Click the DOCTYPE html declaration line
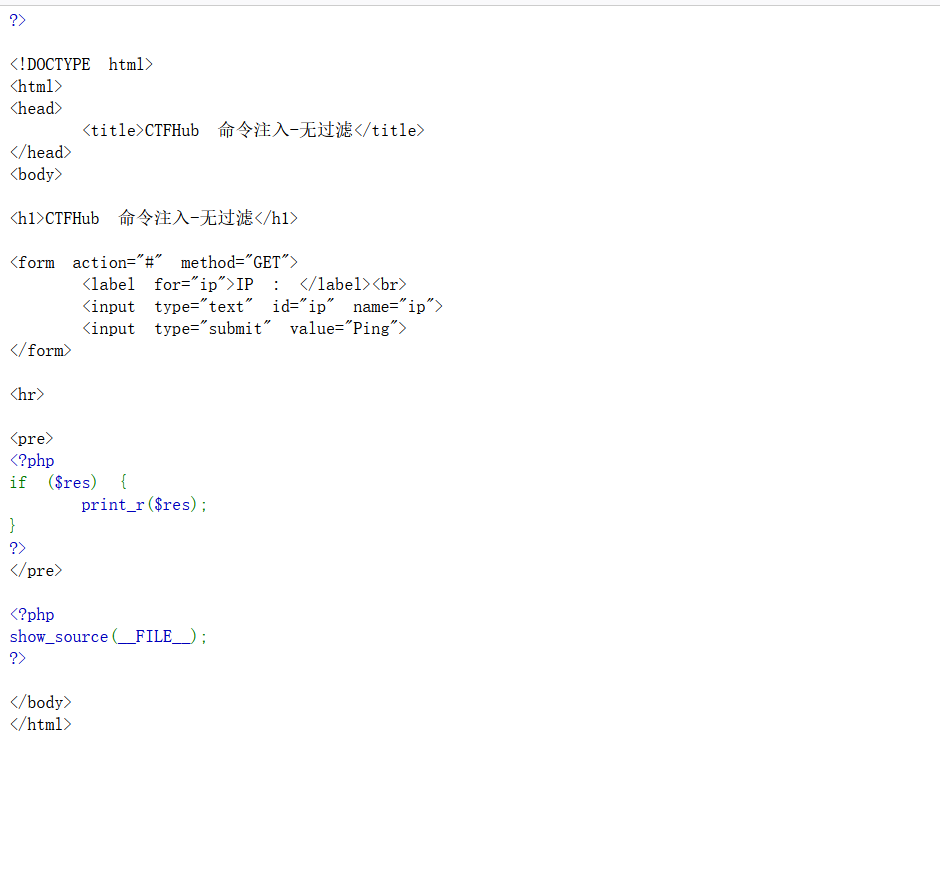 tap(81, 64)
